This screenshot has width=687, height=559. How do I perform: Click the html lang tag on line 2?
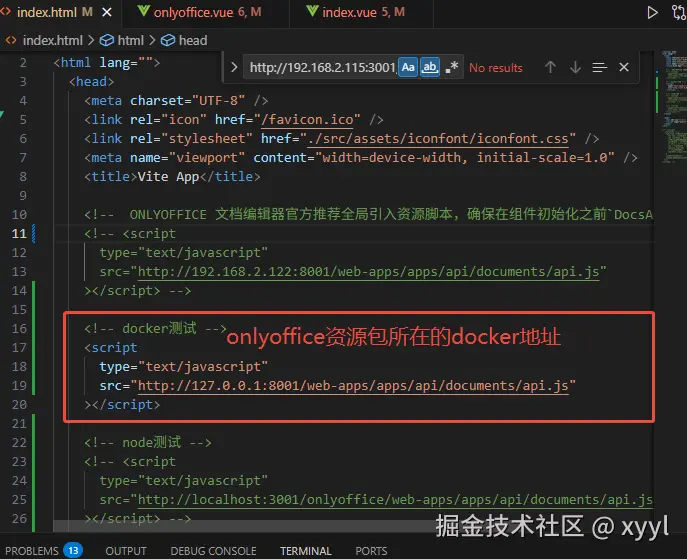[x=107, y=63]
